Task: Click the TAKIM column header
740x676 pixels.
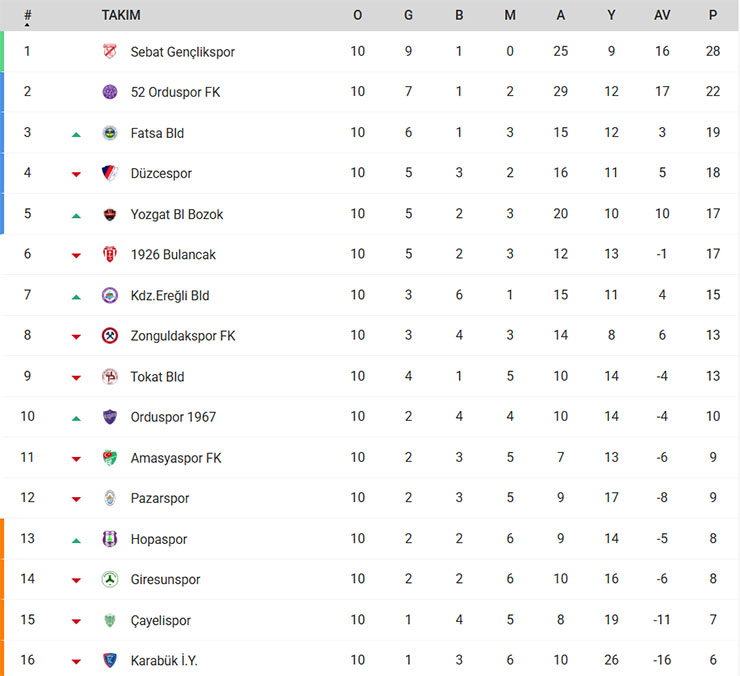Action: point(121,15)
